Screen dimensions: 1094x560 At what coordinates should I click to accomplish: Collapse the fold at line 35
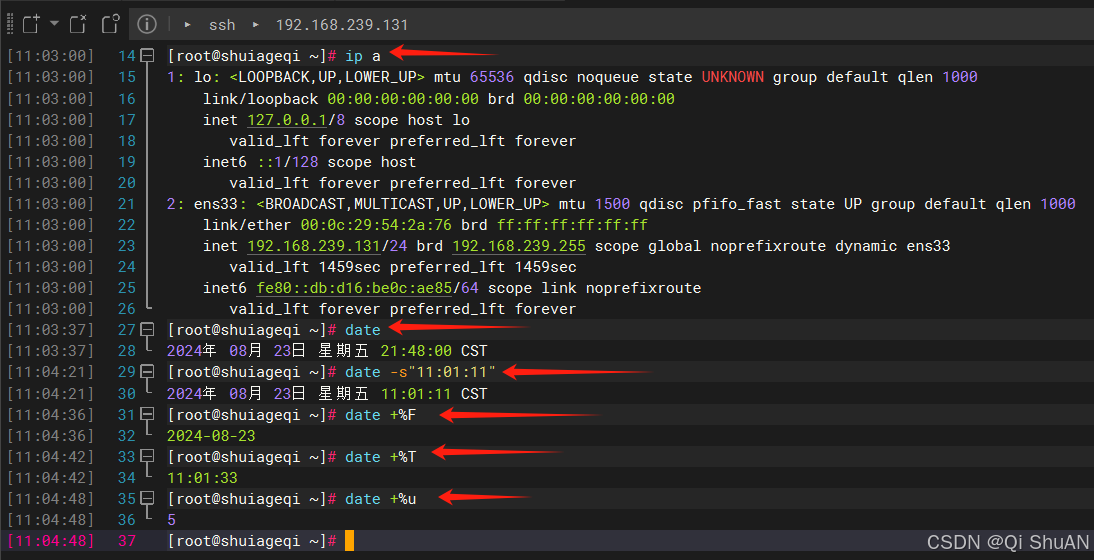tap(147, 499)
